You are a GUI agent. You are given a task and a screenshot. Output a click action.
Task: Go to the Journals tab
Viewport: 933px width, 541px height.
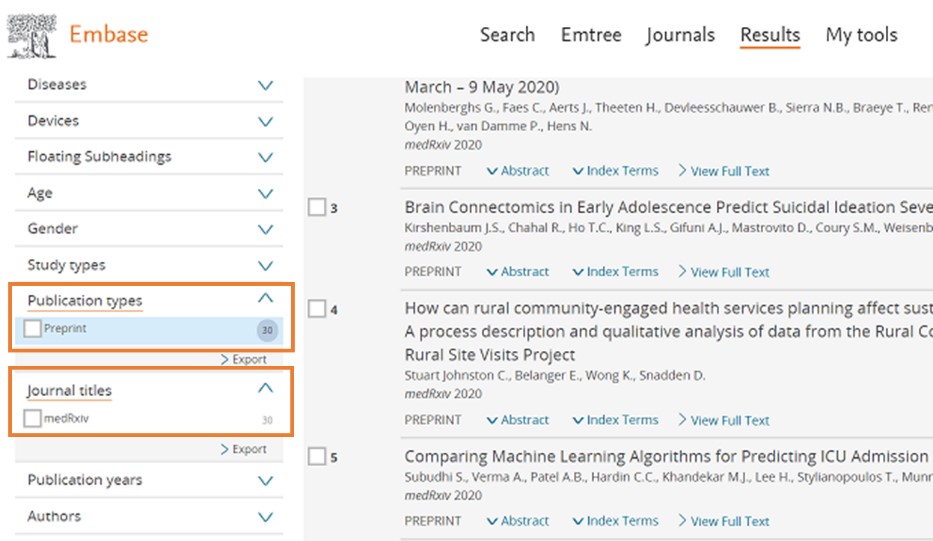(680, 35)
